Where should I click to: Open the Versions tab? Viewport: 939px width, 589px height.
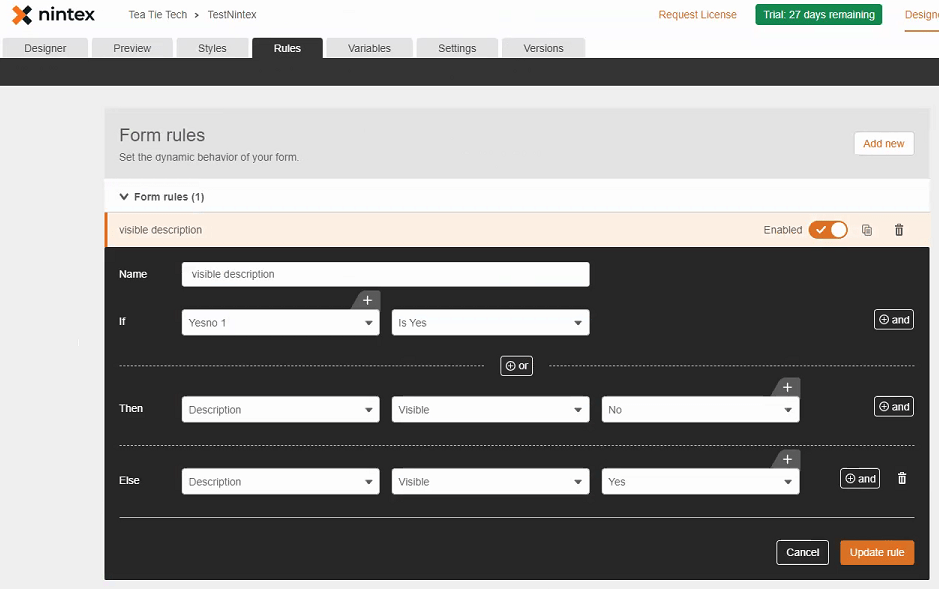[543, 48]
